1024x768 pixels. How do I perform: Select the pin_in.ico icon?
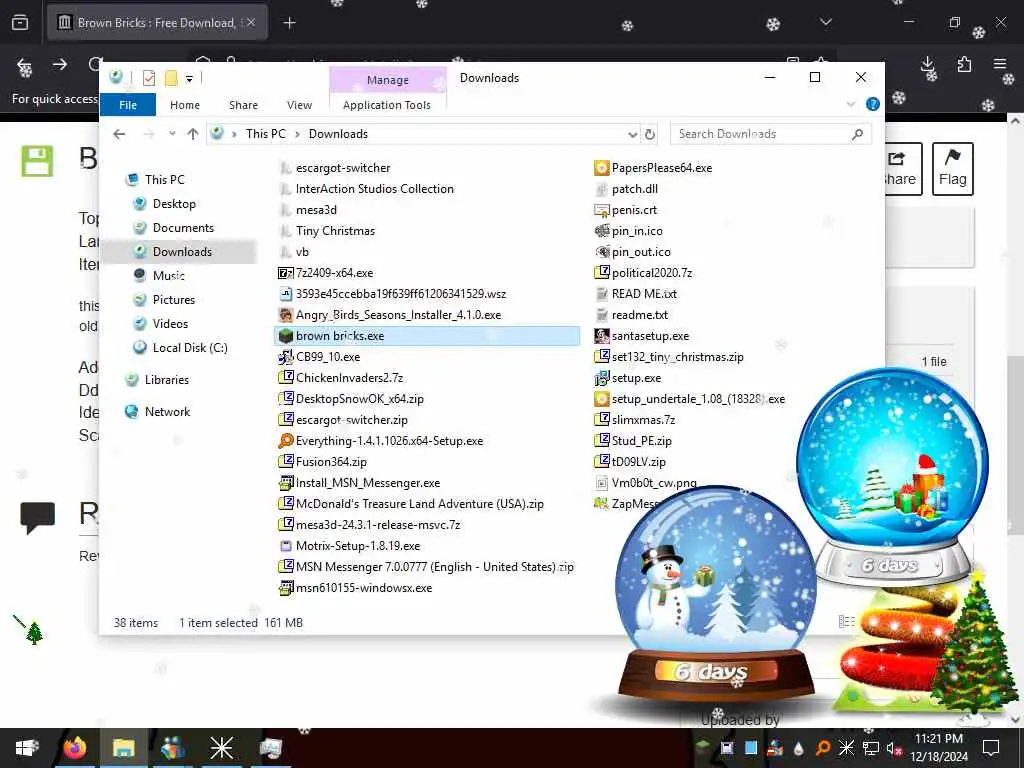601,231
